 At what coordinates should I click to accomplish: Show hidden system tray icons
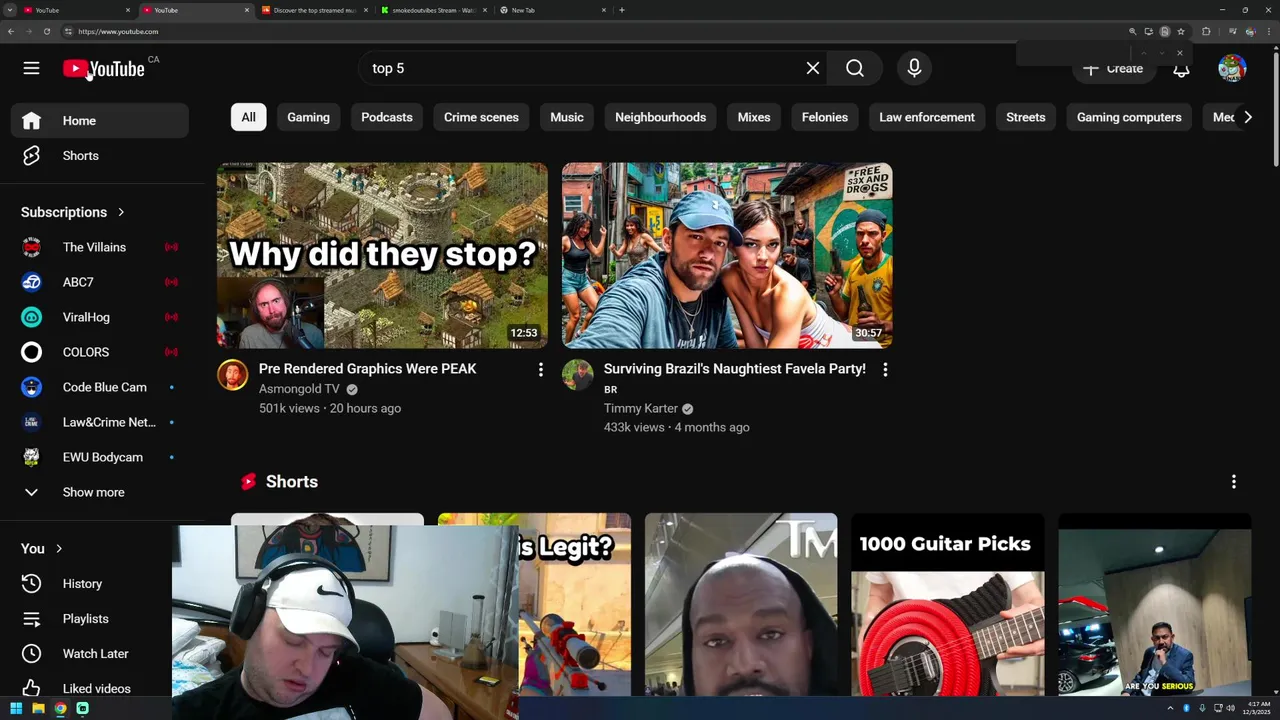click(x=1170, y=708)
